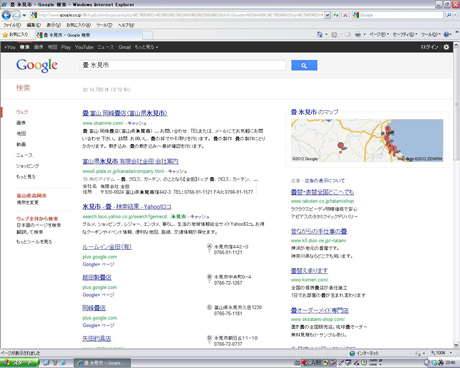Viewport: 460px width, 368px height.
Task: Select ショッピング in left sidebar
Action: pos(28,166)
